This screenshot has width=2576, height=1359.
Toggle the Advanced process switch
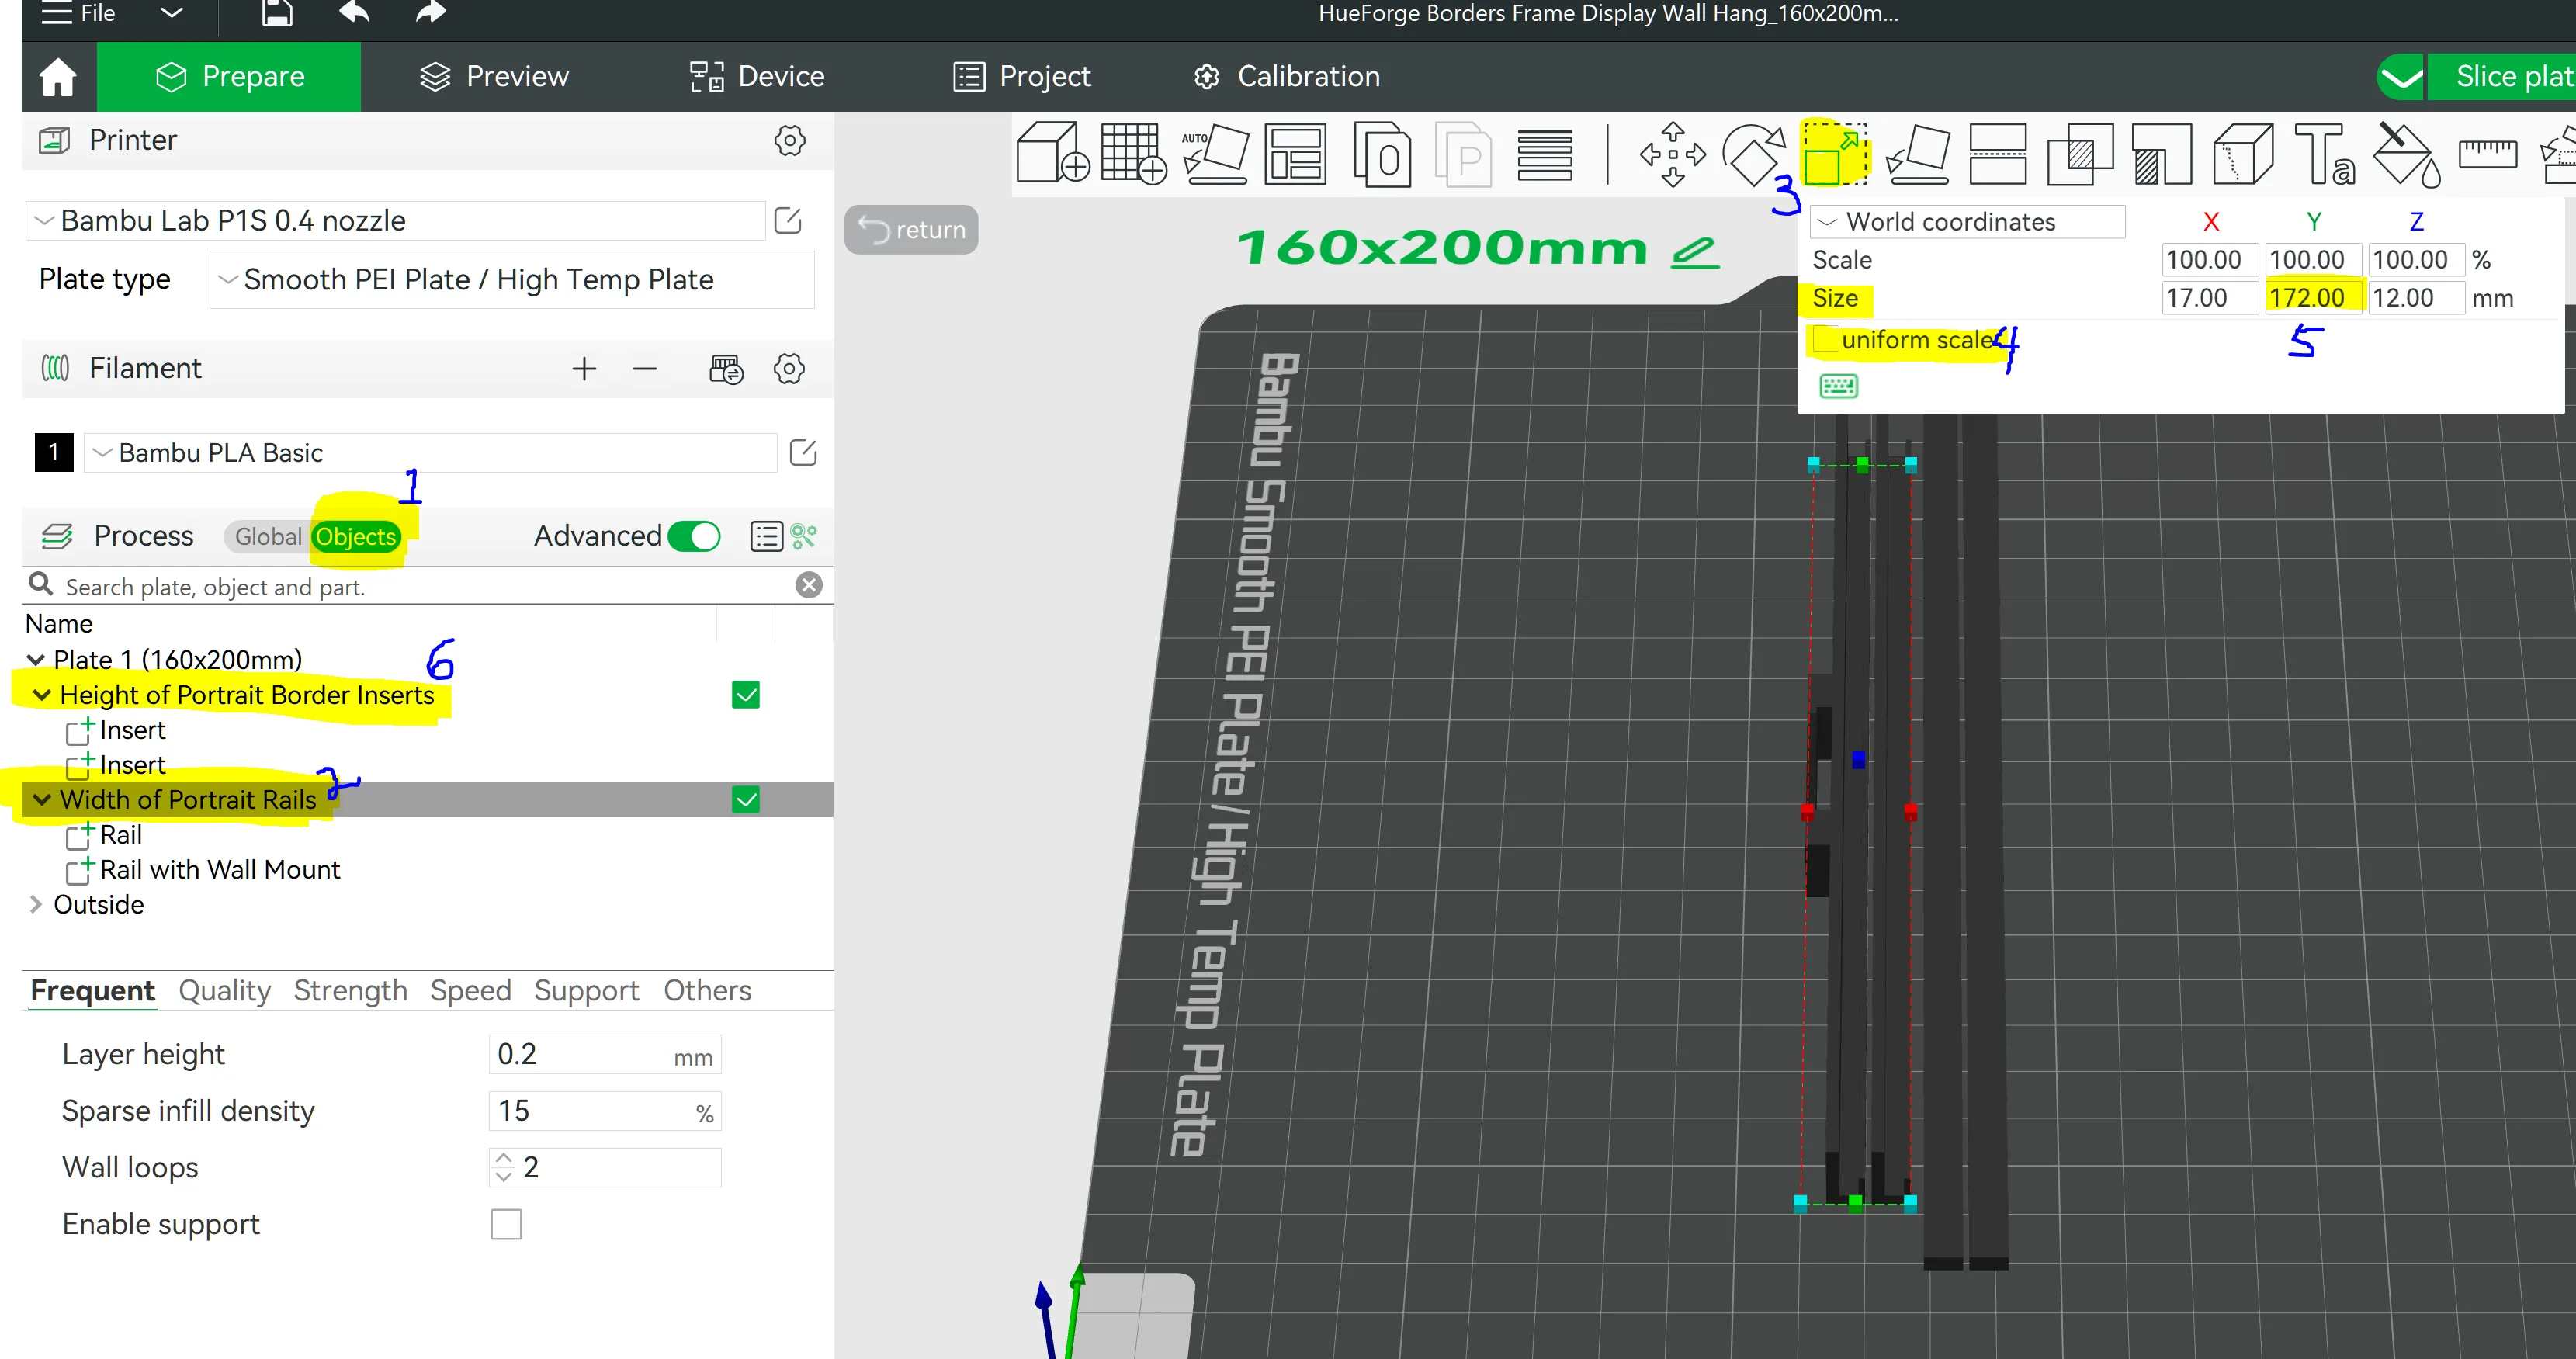click(694, 536)
